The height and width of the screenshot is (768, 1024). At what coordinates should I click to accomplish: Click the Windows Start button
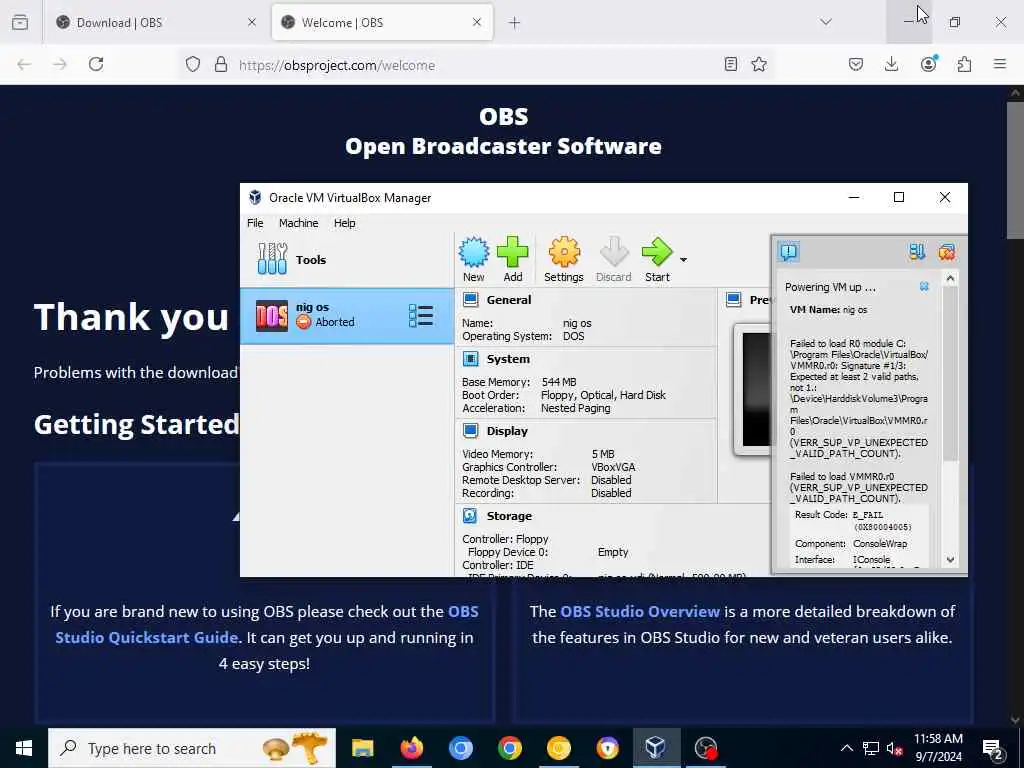tap(24, 748)
